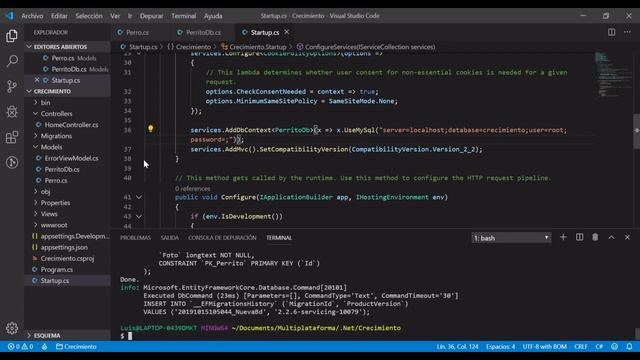Switch to the Salida panel tab
640x360 pixels.
click(x=169, y=238)
